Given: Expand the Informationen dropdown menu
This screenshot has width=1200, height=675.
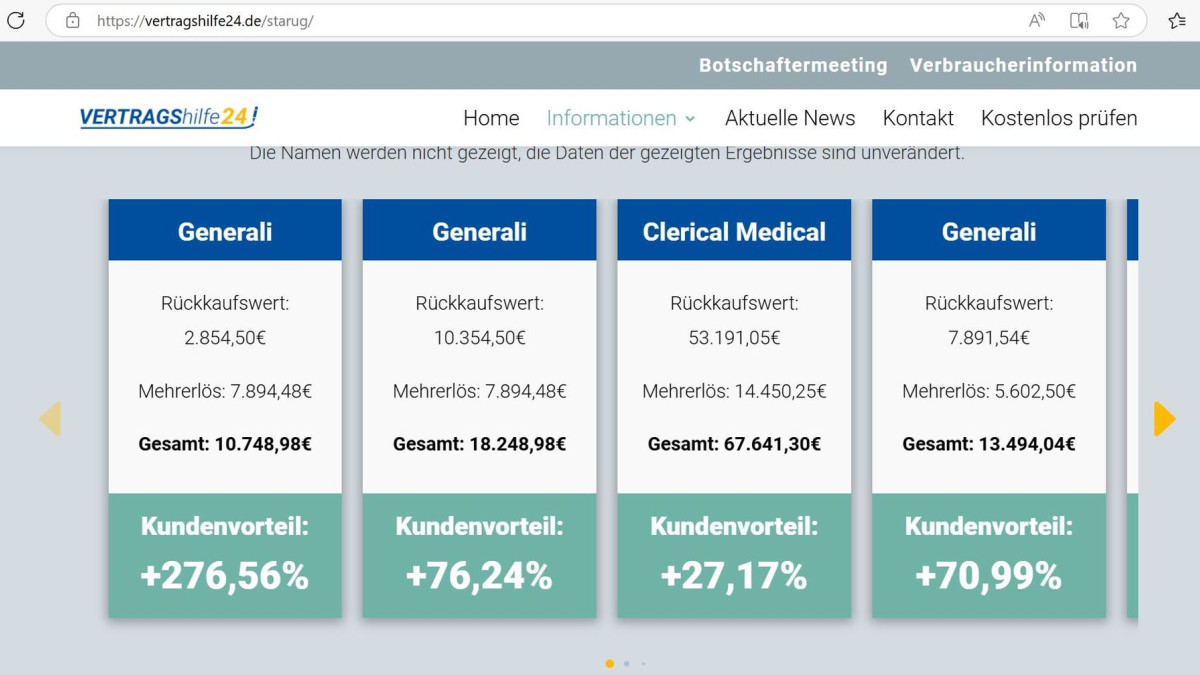Looking at the screenshot, I should point(620,118).
